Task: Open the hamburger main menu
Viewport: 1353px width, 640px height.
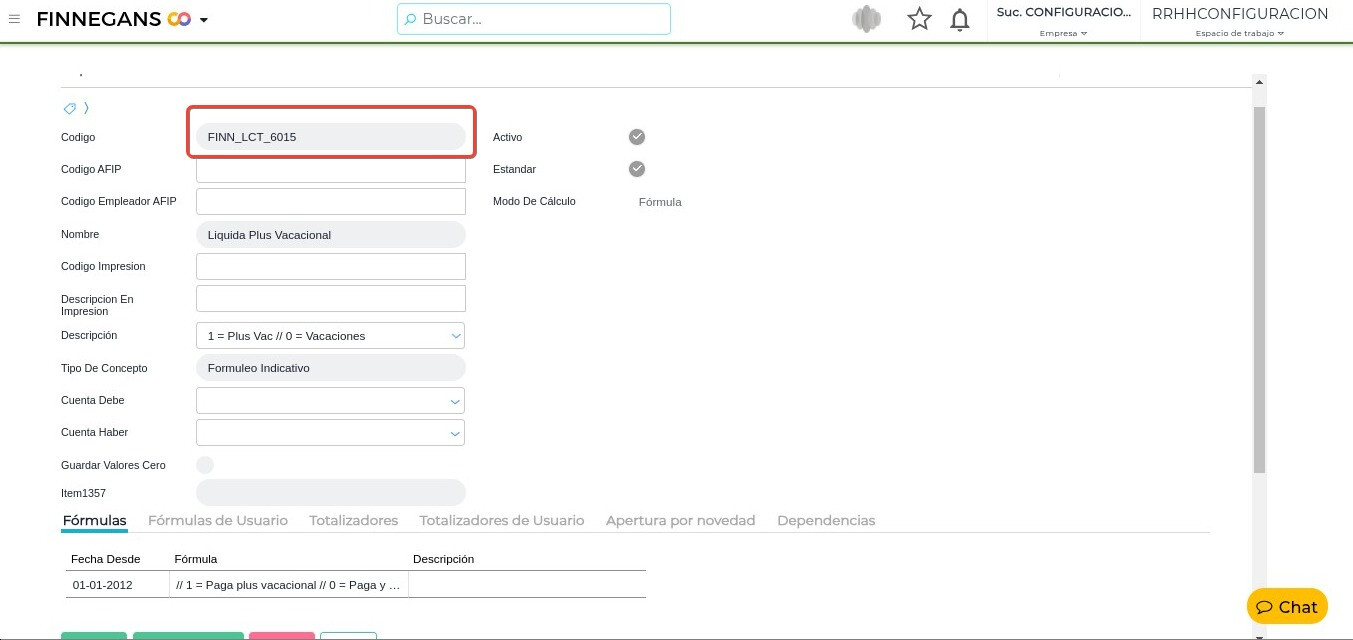Action: (14, 19)
